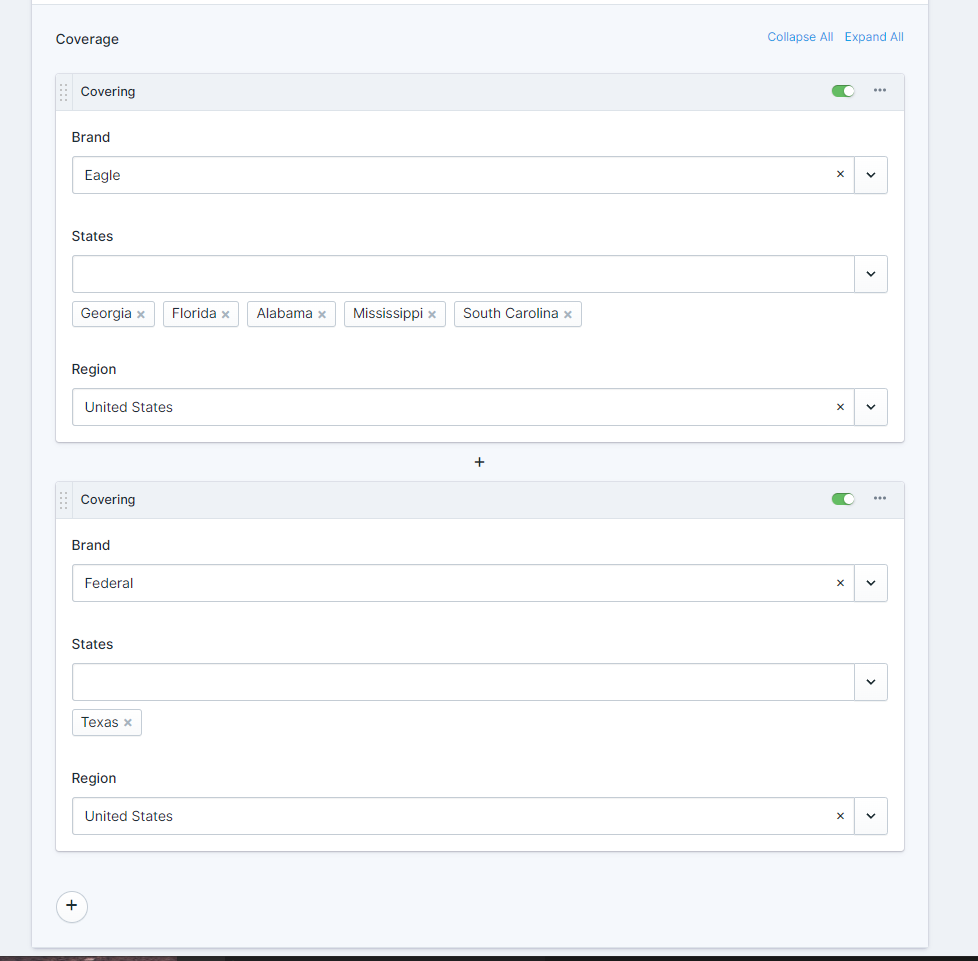Select the Georgia tag text
The height and width of the screenshot is (961, 978).
click(x=106, y=314)
